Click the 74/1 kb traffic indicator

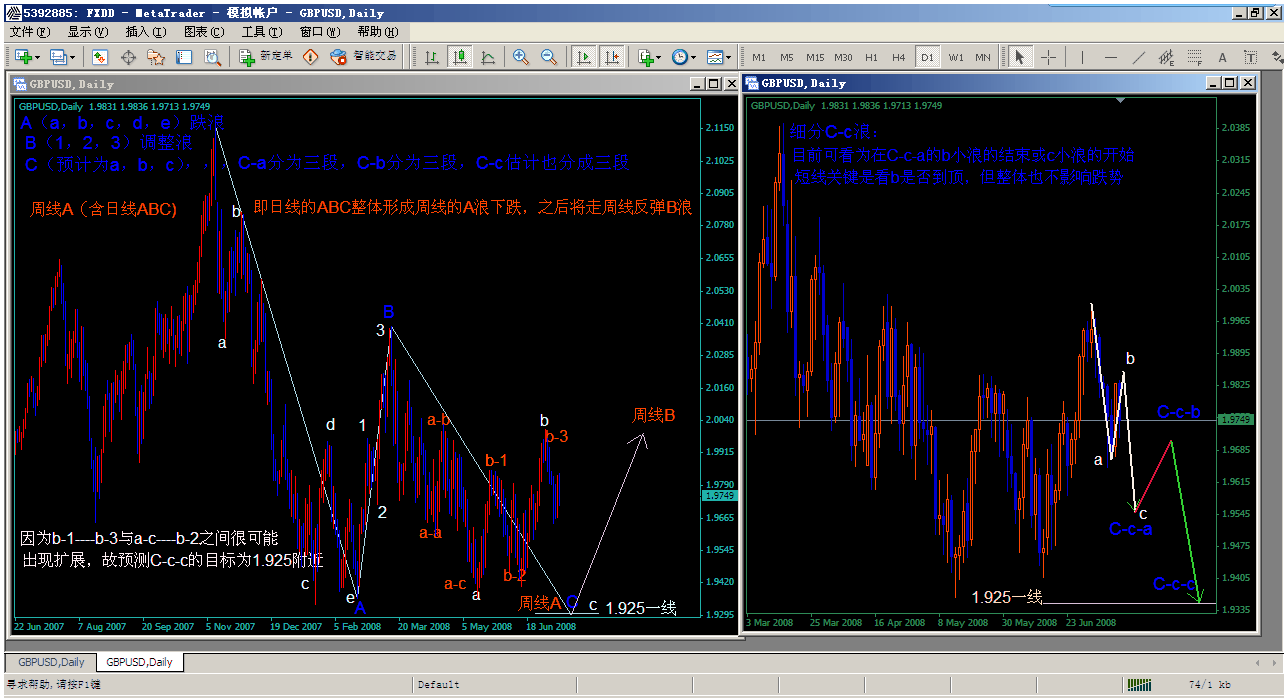click(x=1209, y=685)
